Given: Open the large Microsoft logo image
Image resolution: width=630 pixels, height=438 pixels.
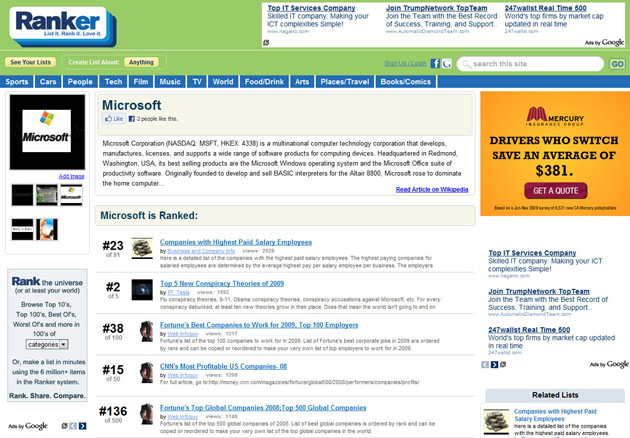Looking at the screenshot, I should click(x=47, y=132).
